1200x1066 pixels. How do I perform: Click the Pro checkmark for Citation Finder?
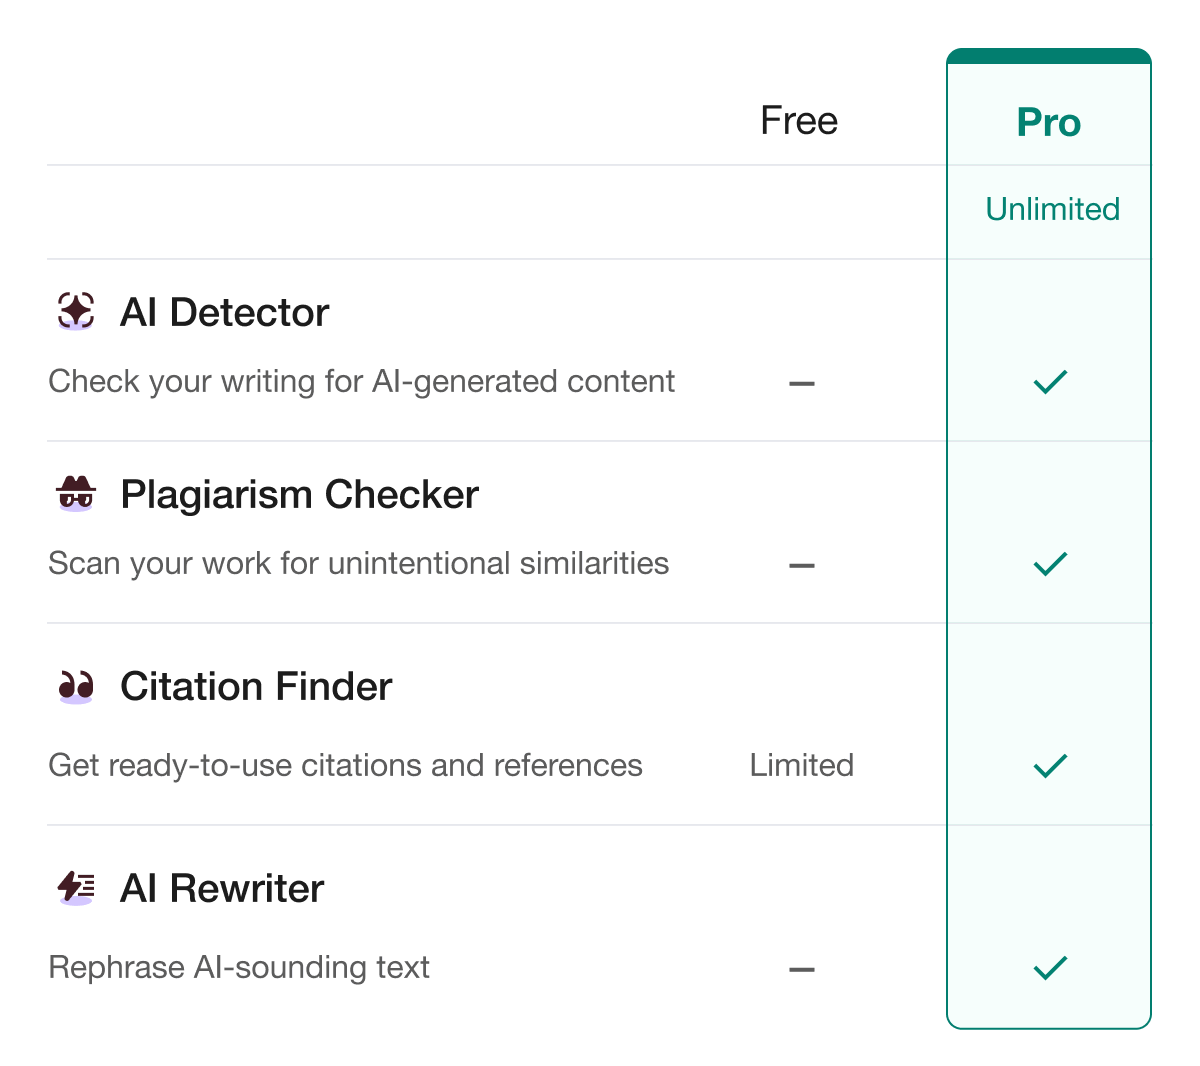1050,766
